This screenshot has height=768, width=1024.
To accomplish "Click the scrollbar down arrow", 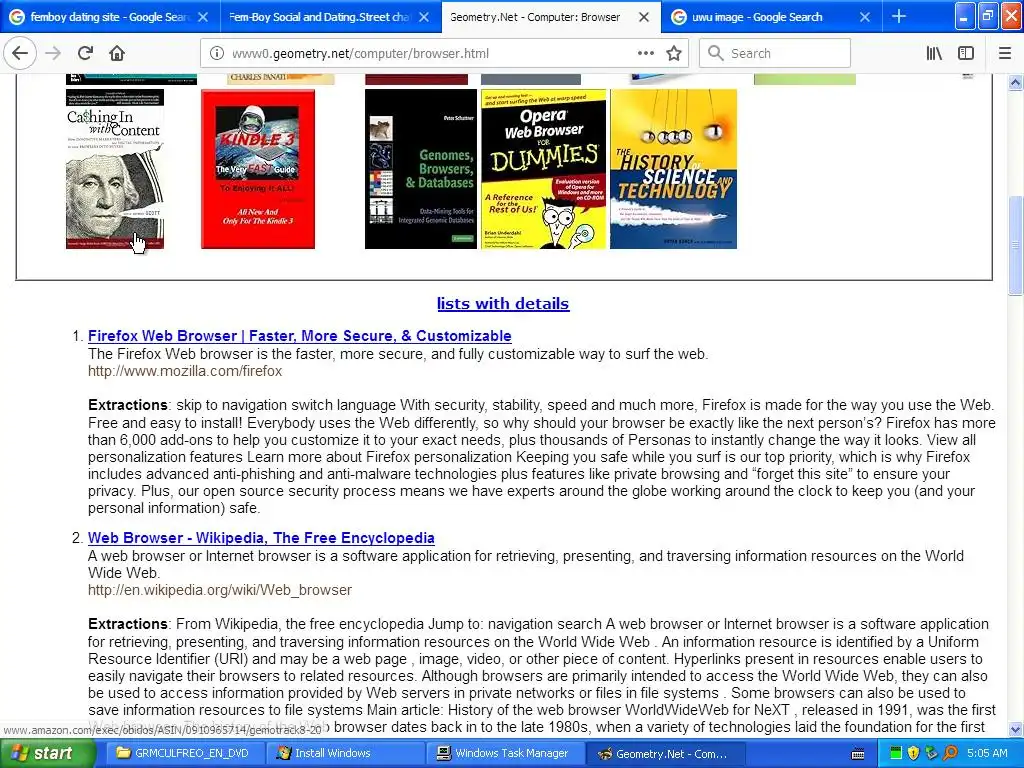I will click(x=1015, y=730).
